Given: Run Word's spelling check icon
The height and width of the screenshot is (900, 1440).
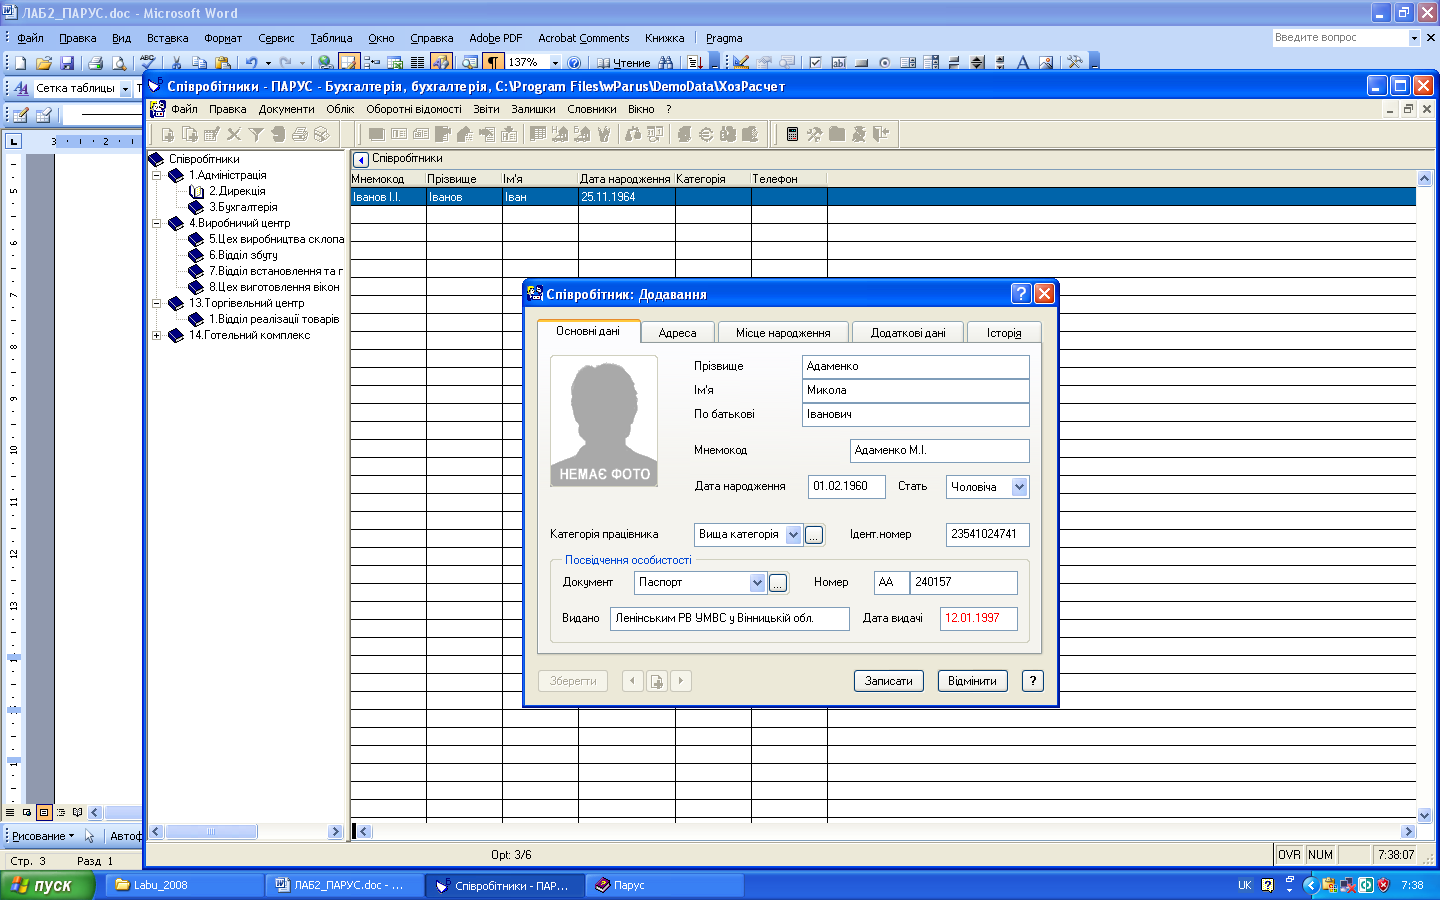Looking at the screenshot, I should pos(148,62).
